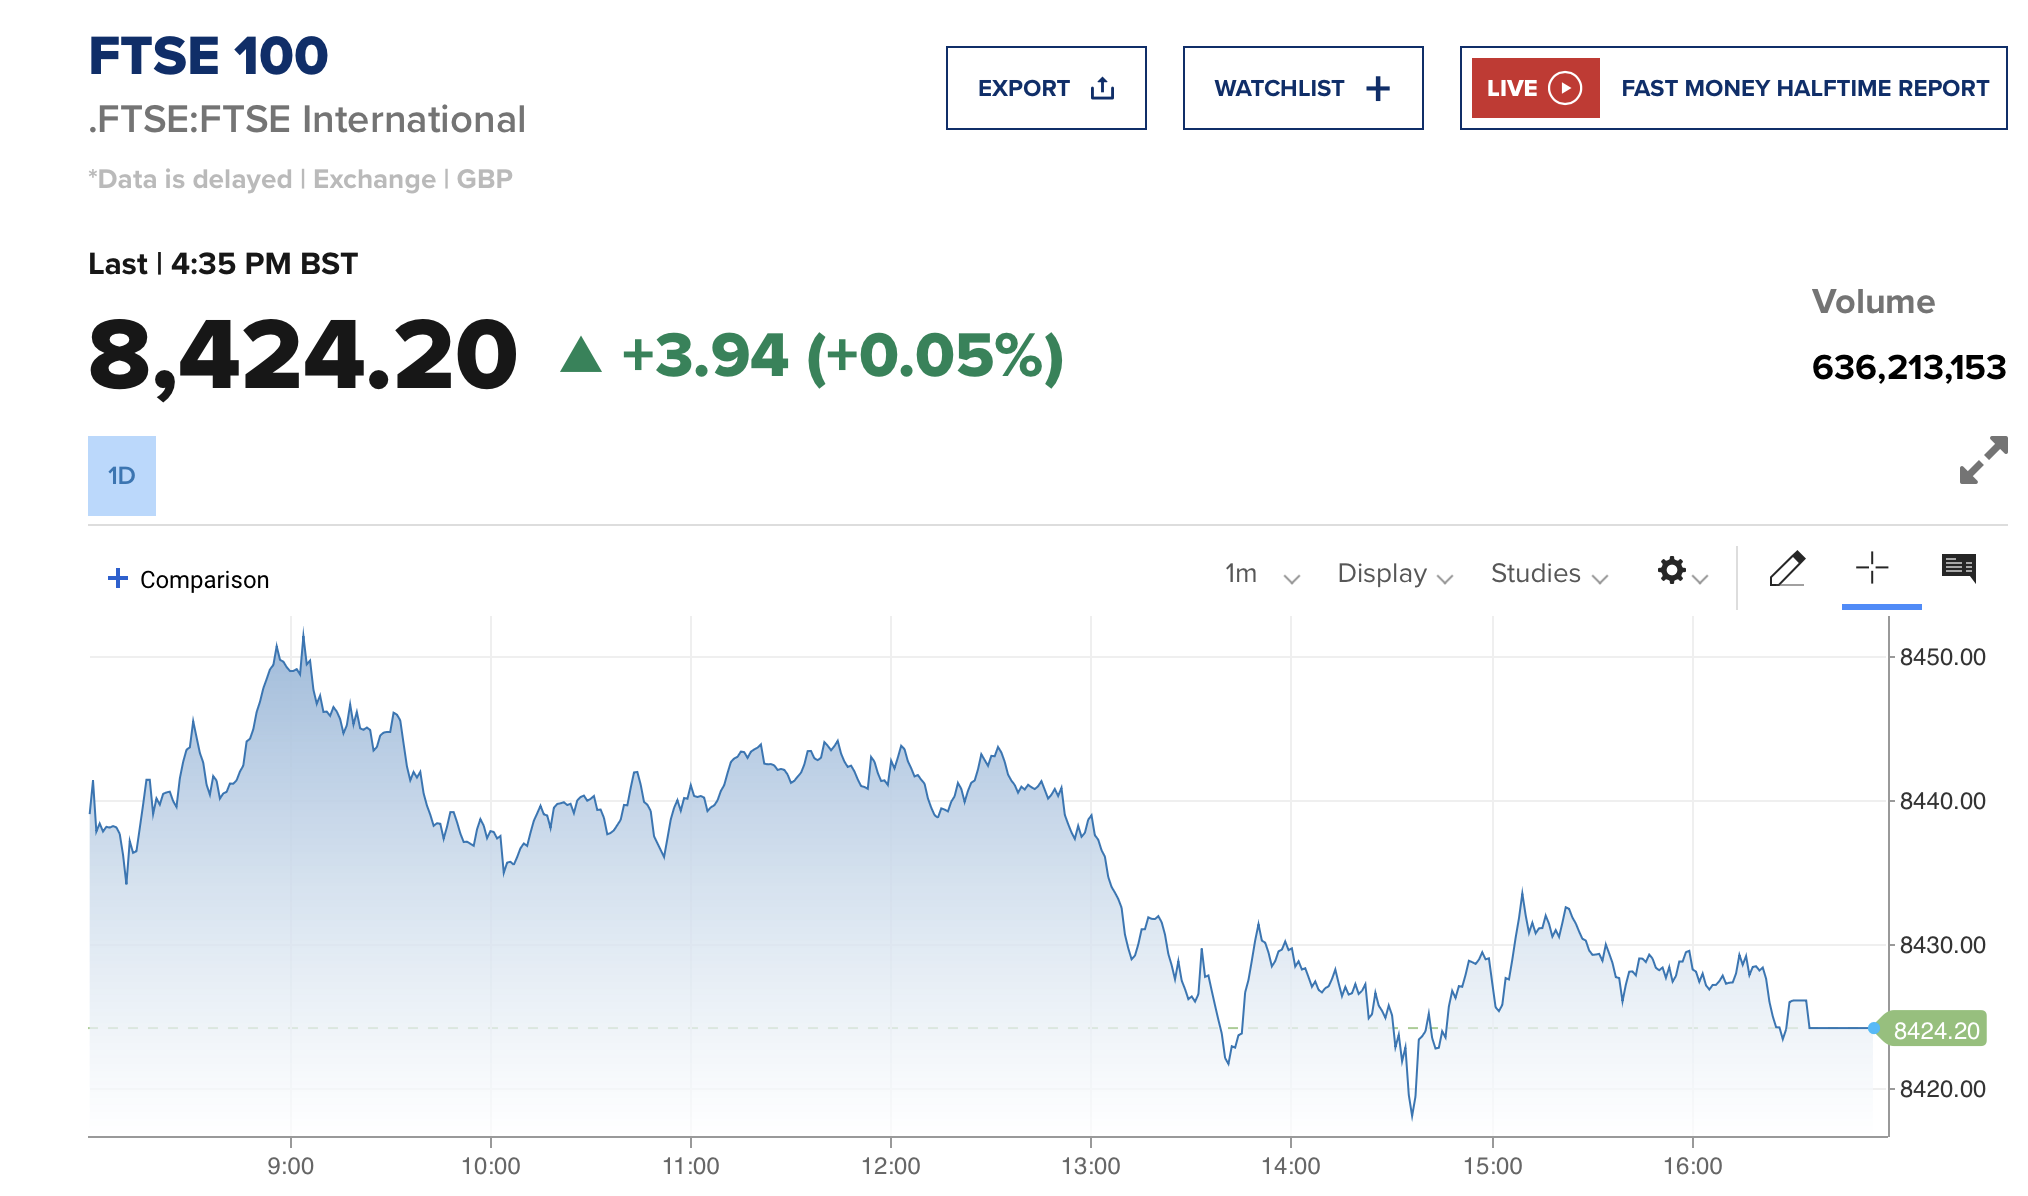The width and height of the screenshot is (2028, 1196).
Task: Open the 1m interval dropdown
Action: click(x=1261, y=574)
